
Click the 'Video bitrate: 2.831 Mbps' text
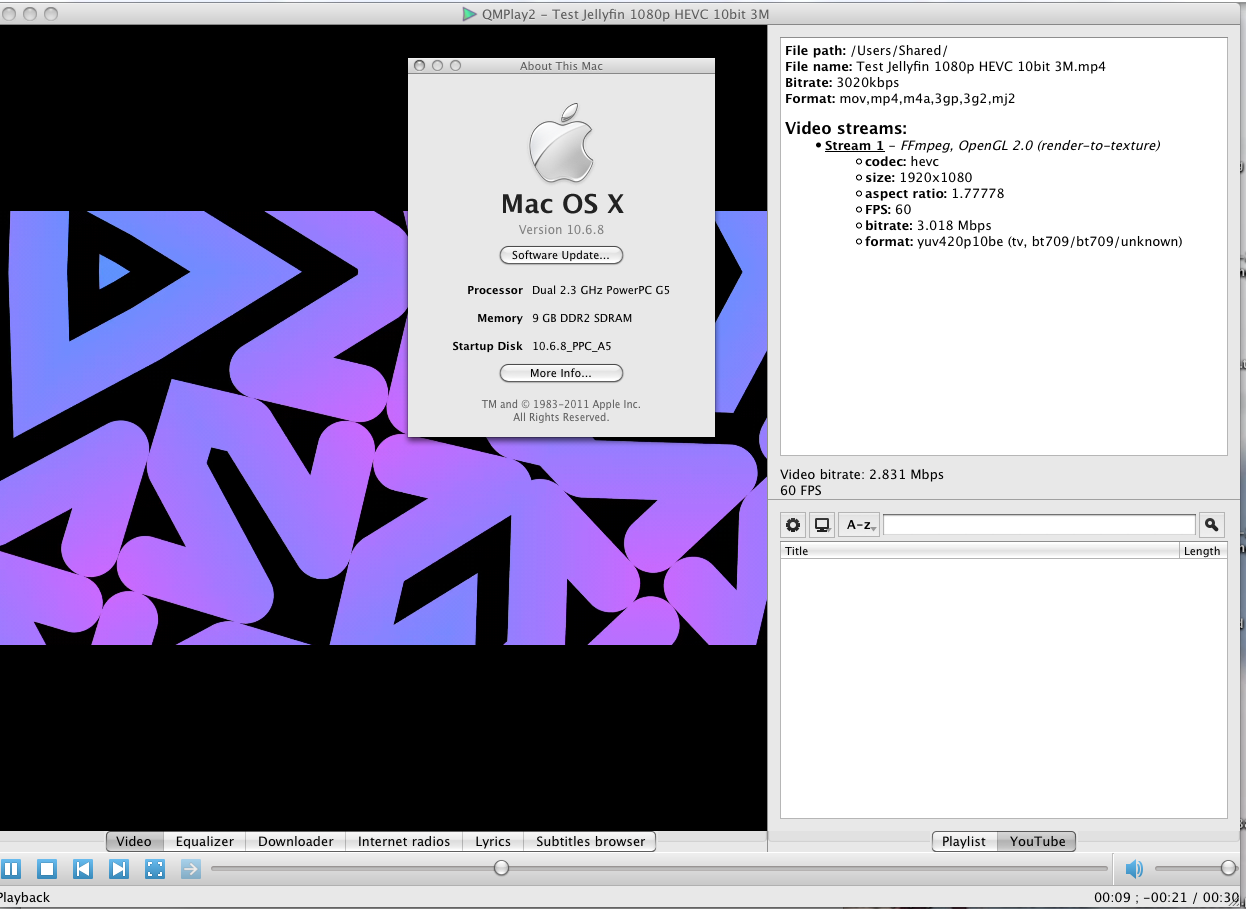click(862, 474)
